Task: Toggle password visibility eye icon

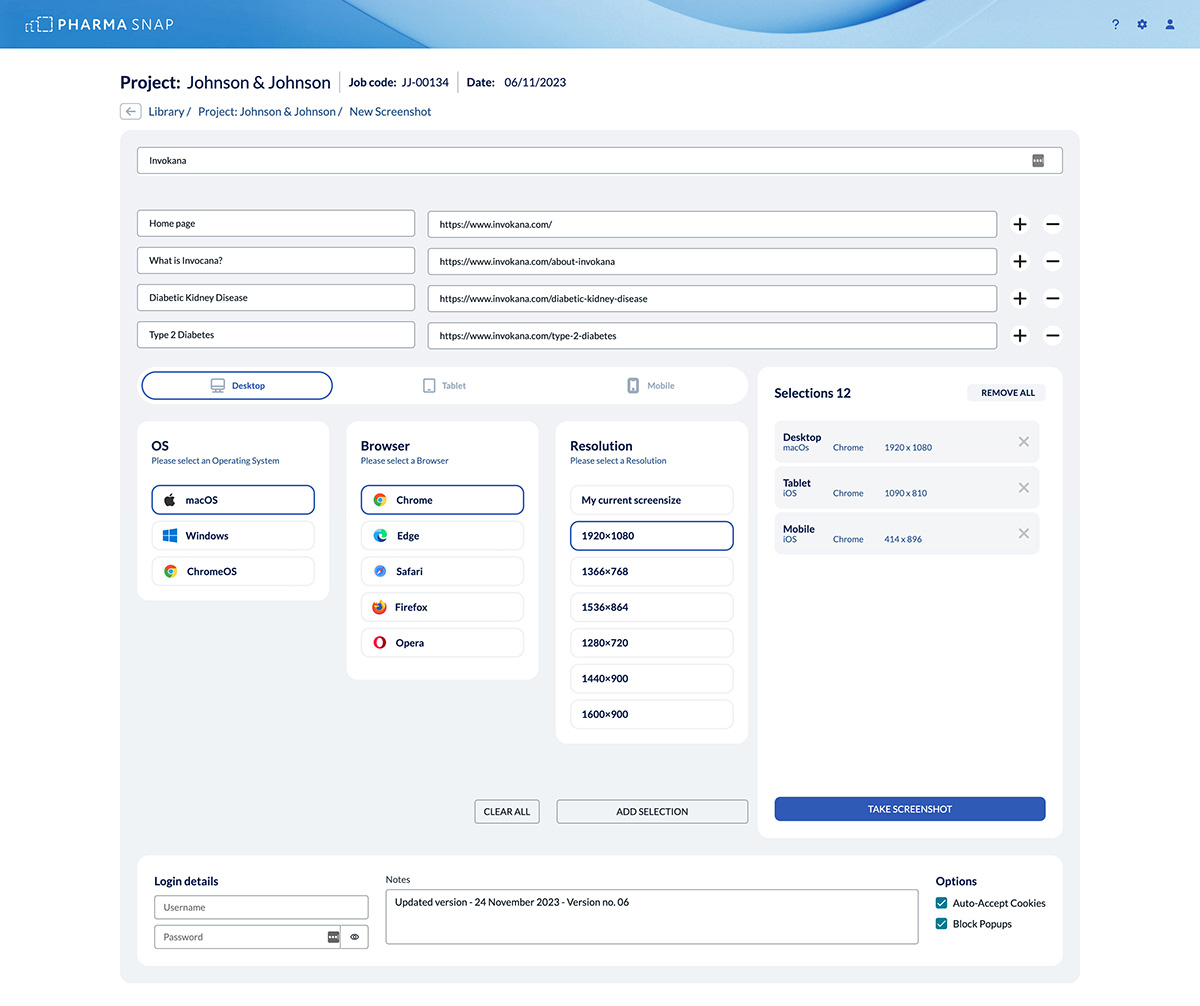Action: (354, 937)
